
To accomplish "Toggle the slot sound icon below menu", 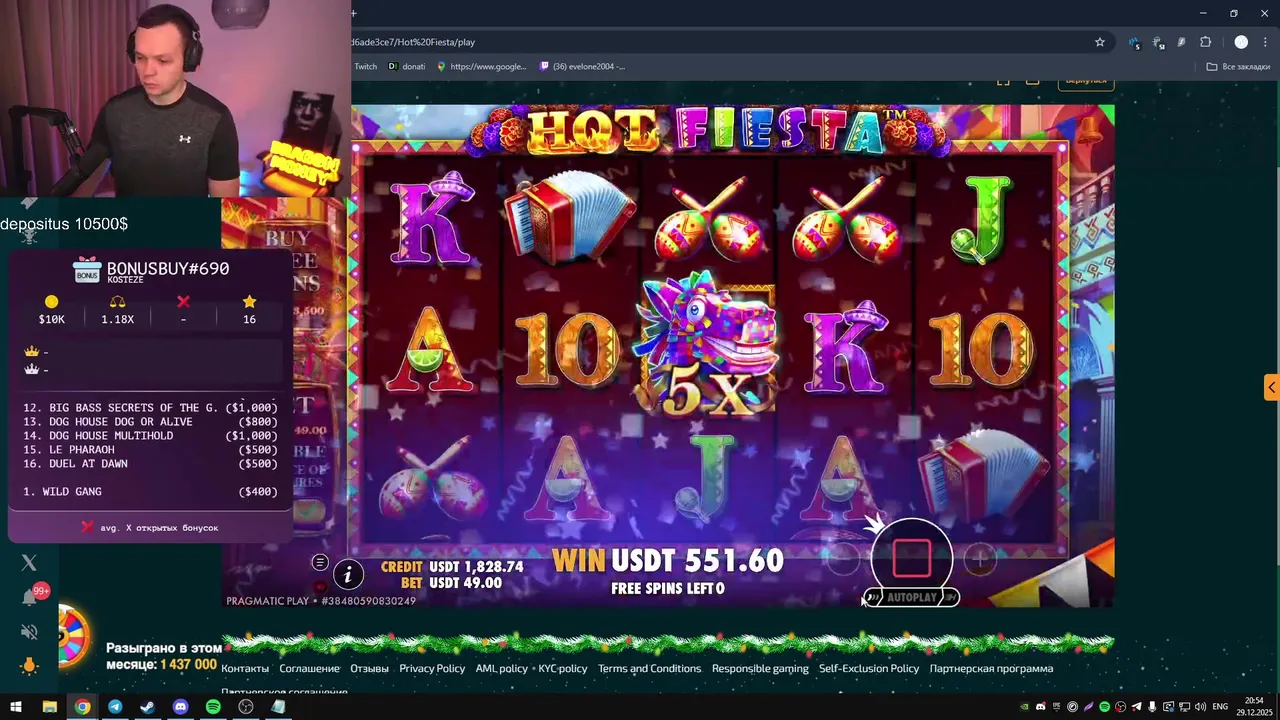I will point(320,587).
